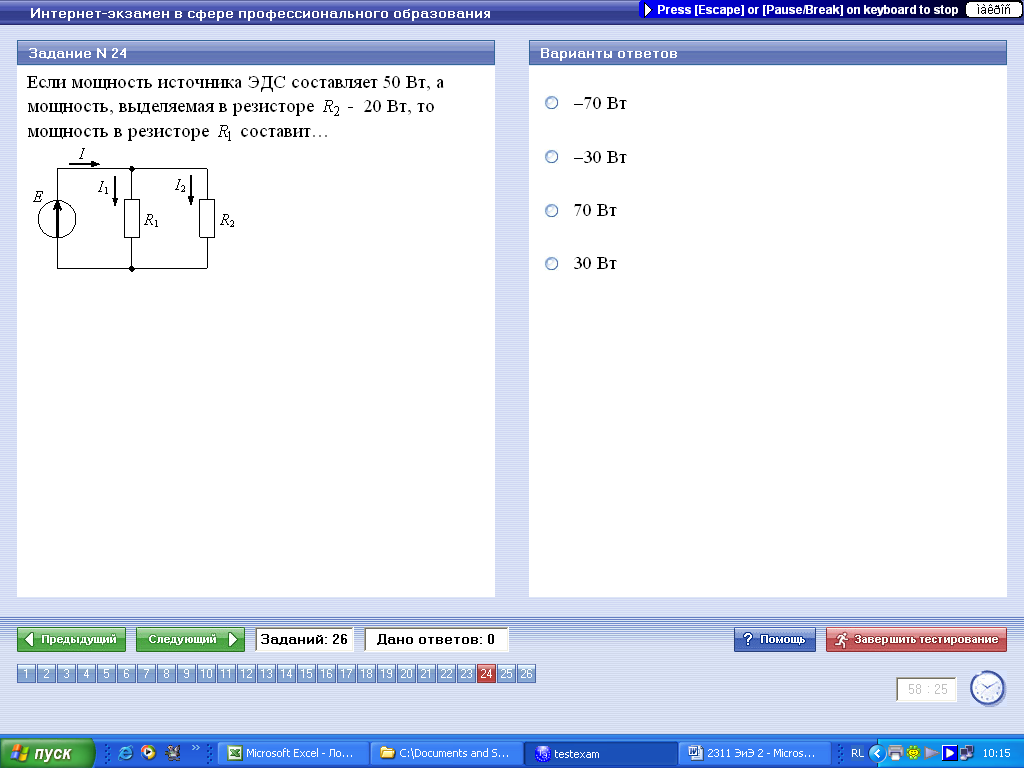This screenshot has width=1024, height=768.
Task: Click the network computers tray icon
Action: coord(967,754)
